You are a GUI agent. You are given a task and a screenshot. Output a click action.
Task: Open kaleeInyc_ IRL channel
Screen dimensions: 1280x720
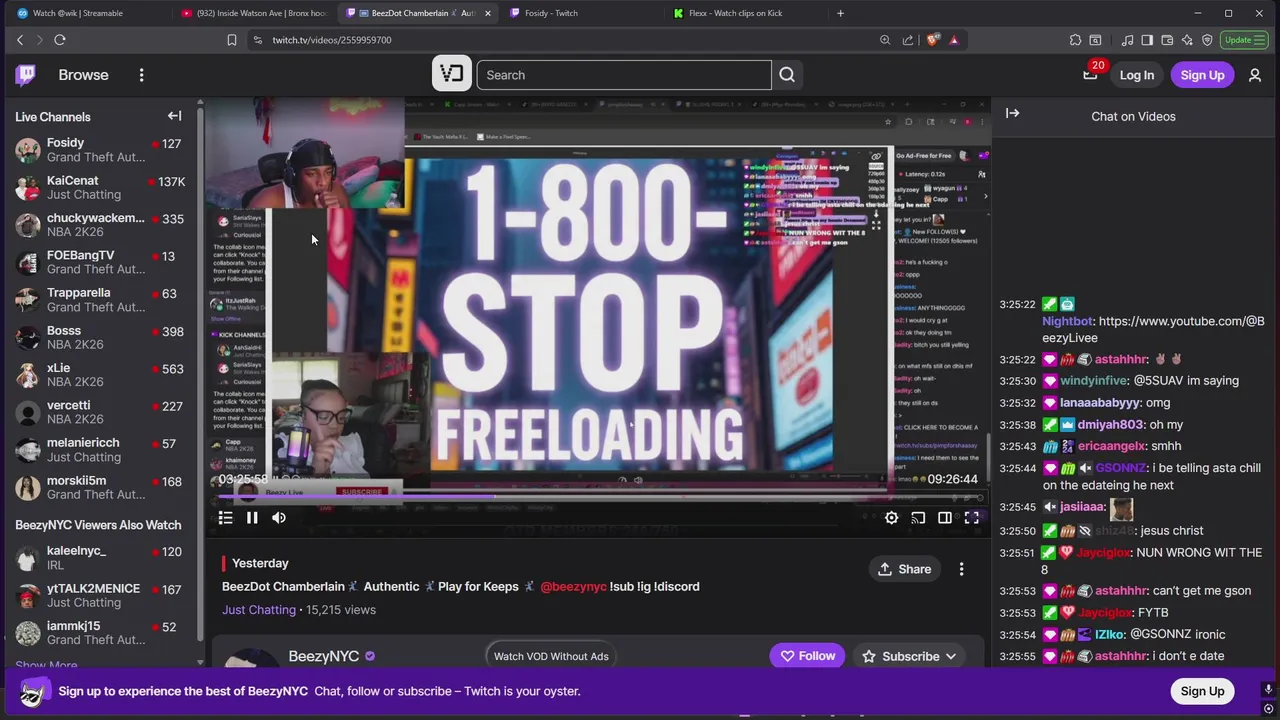[100, 558]
